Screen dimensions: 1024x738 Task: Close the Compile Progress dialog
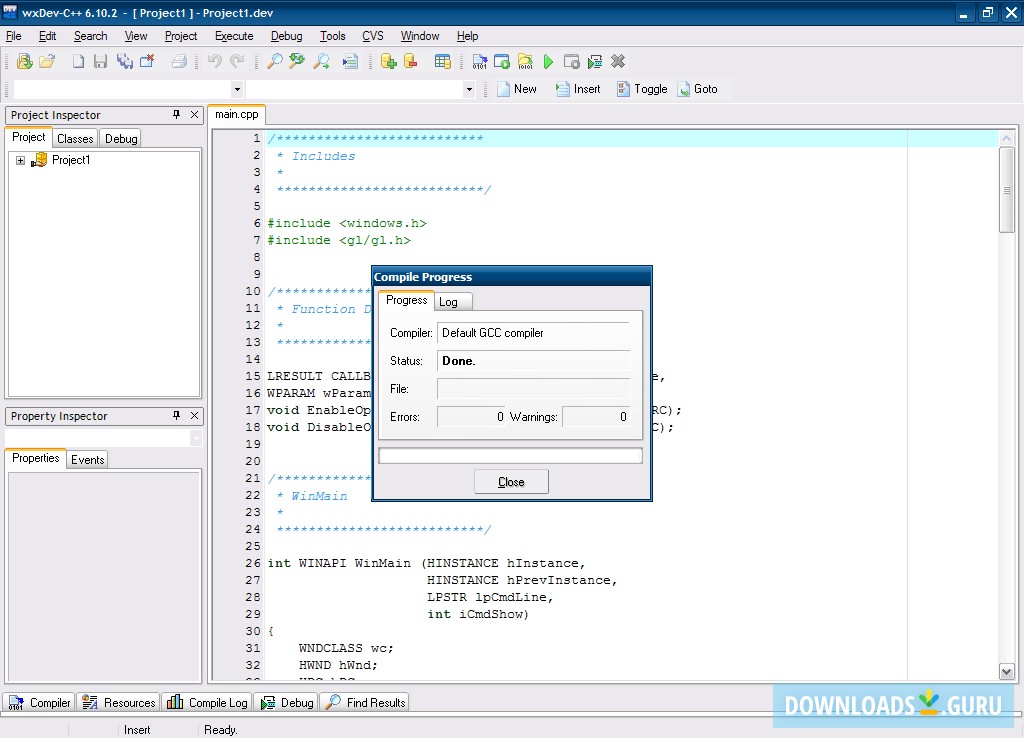511,481
